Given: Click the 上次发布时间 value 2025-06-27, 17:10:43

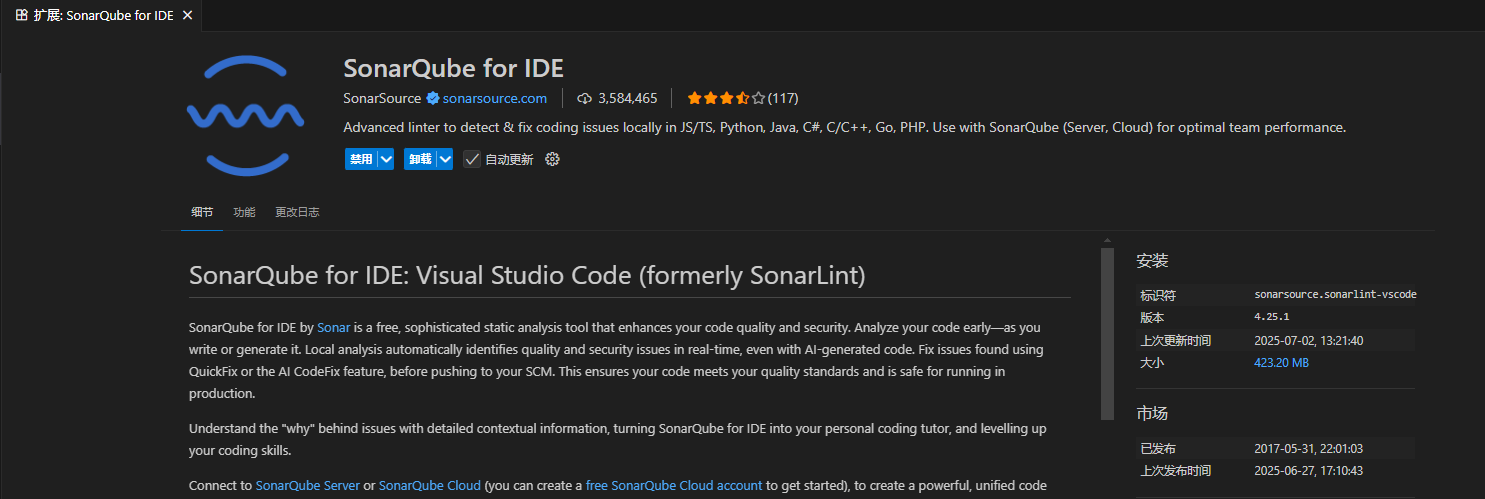Looking at the screenshot, I should [1308, 471].
